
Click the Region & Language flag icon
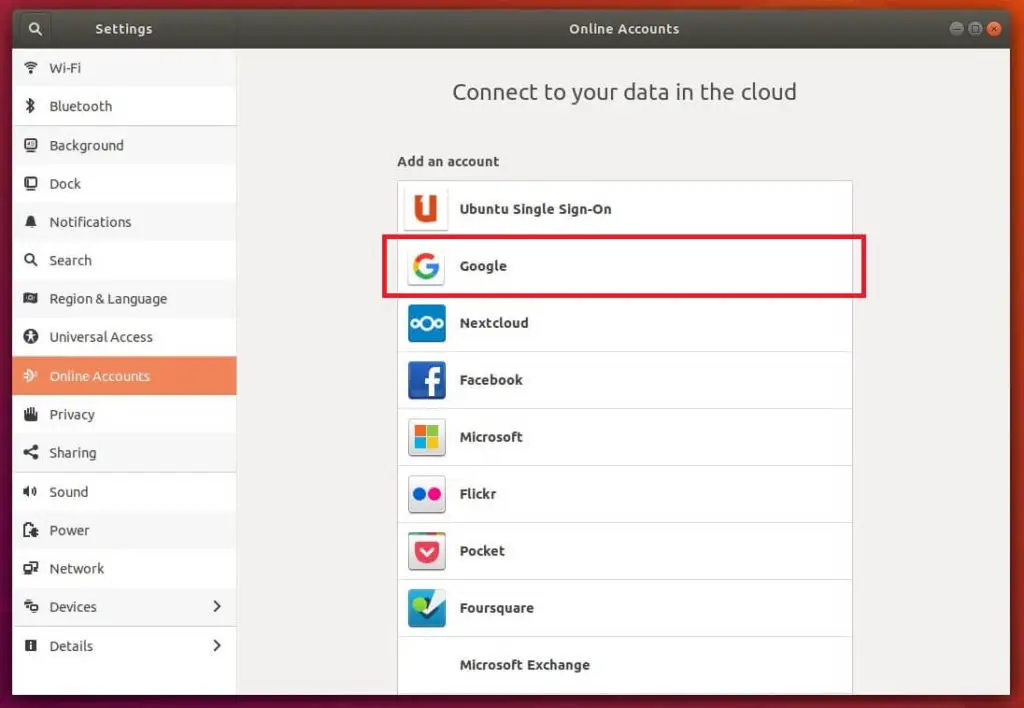(31, 298)
